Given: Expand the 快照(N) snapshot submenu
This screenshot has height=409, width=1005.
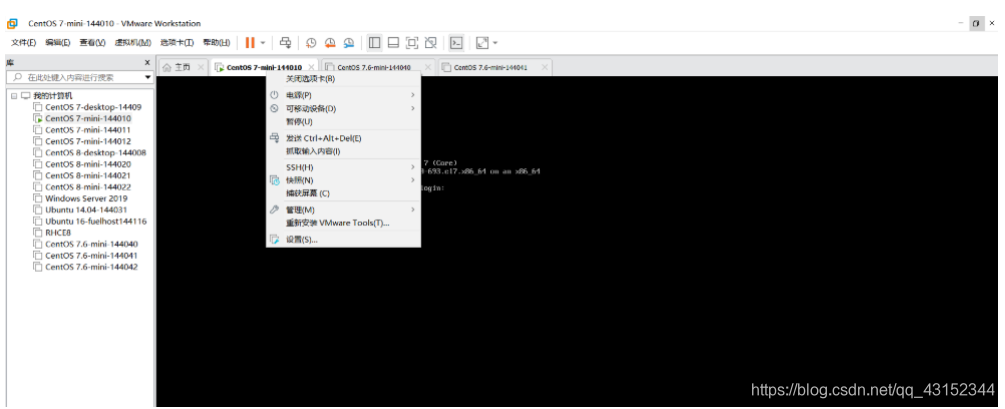Looking at the screenshot, I should [x=344, y=180].
